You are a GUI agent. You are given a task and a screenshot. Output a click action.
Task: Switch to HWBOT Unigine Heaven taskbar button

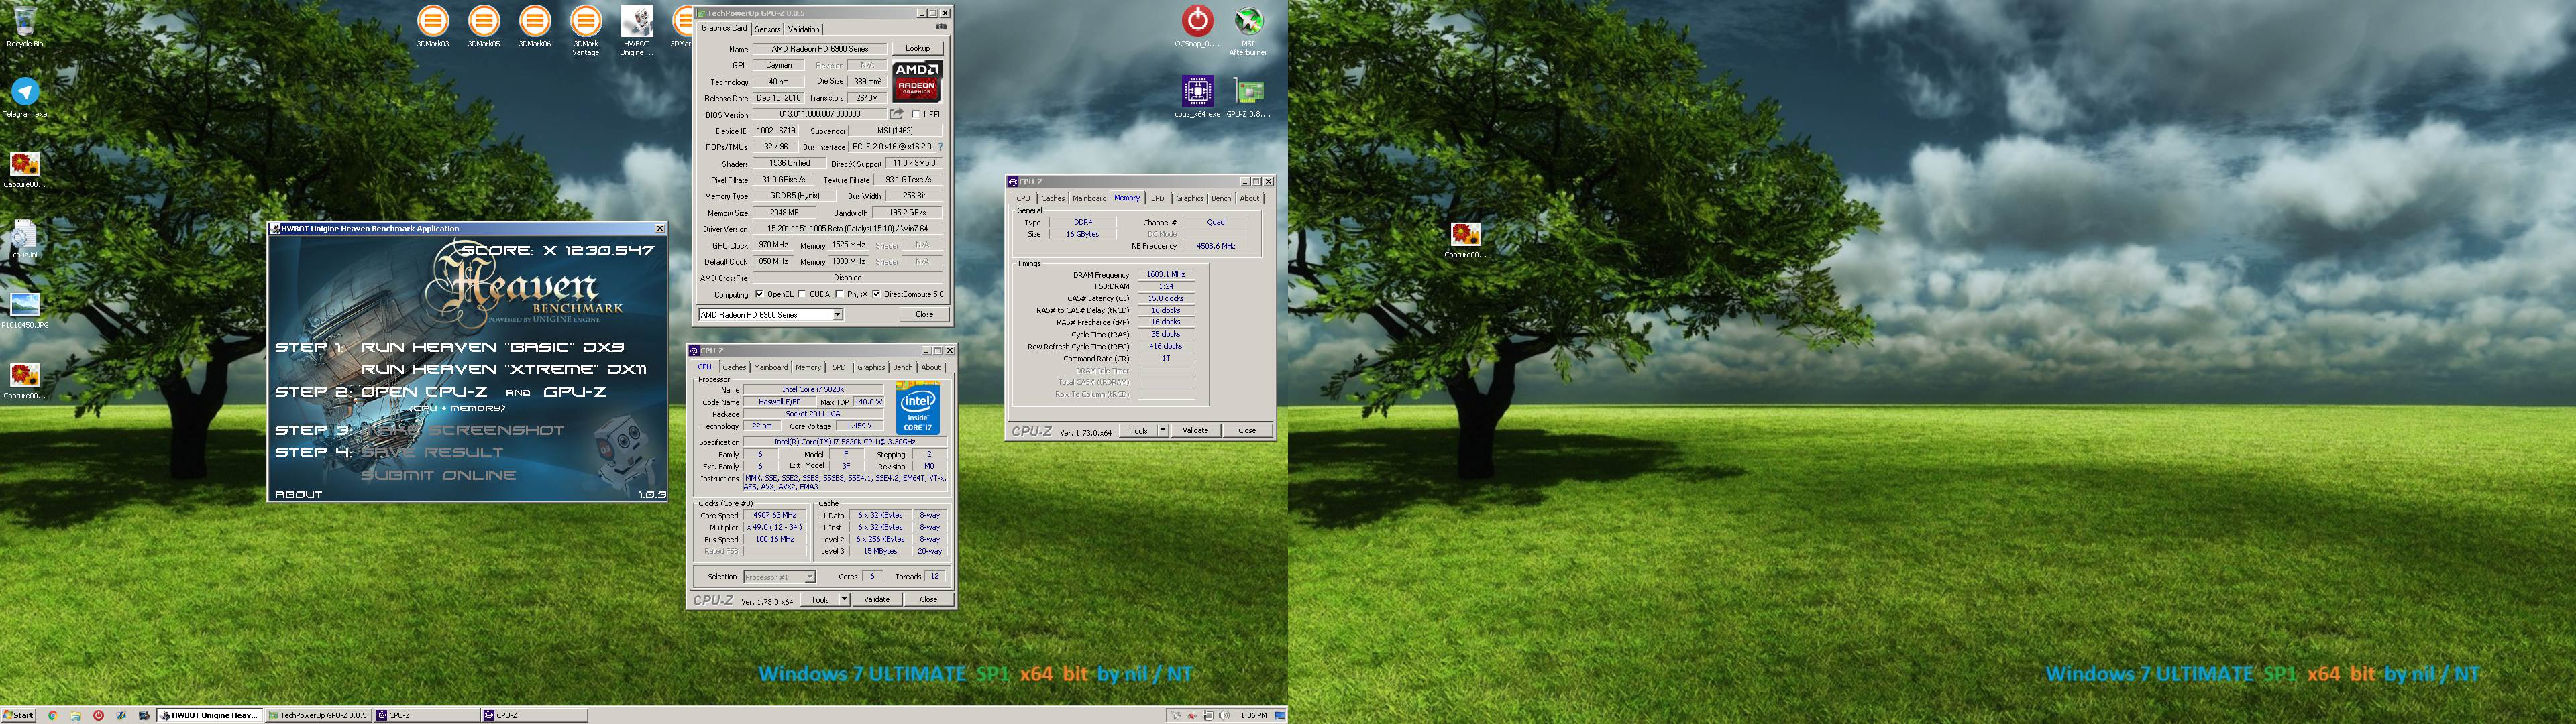pos(210,716)
